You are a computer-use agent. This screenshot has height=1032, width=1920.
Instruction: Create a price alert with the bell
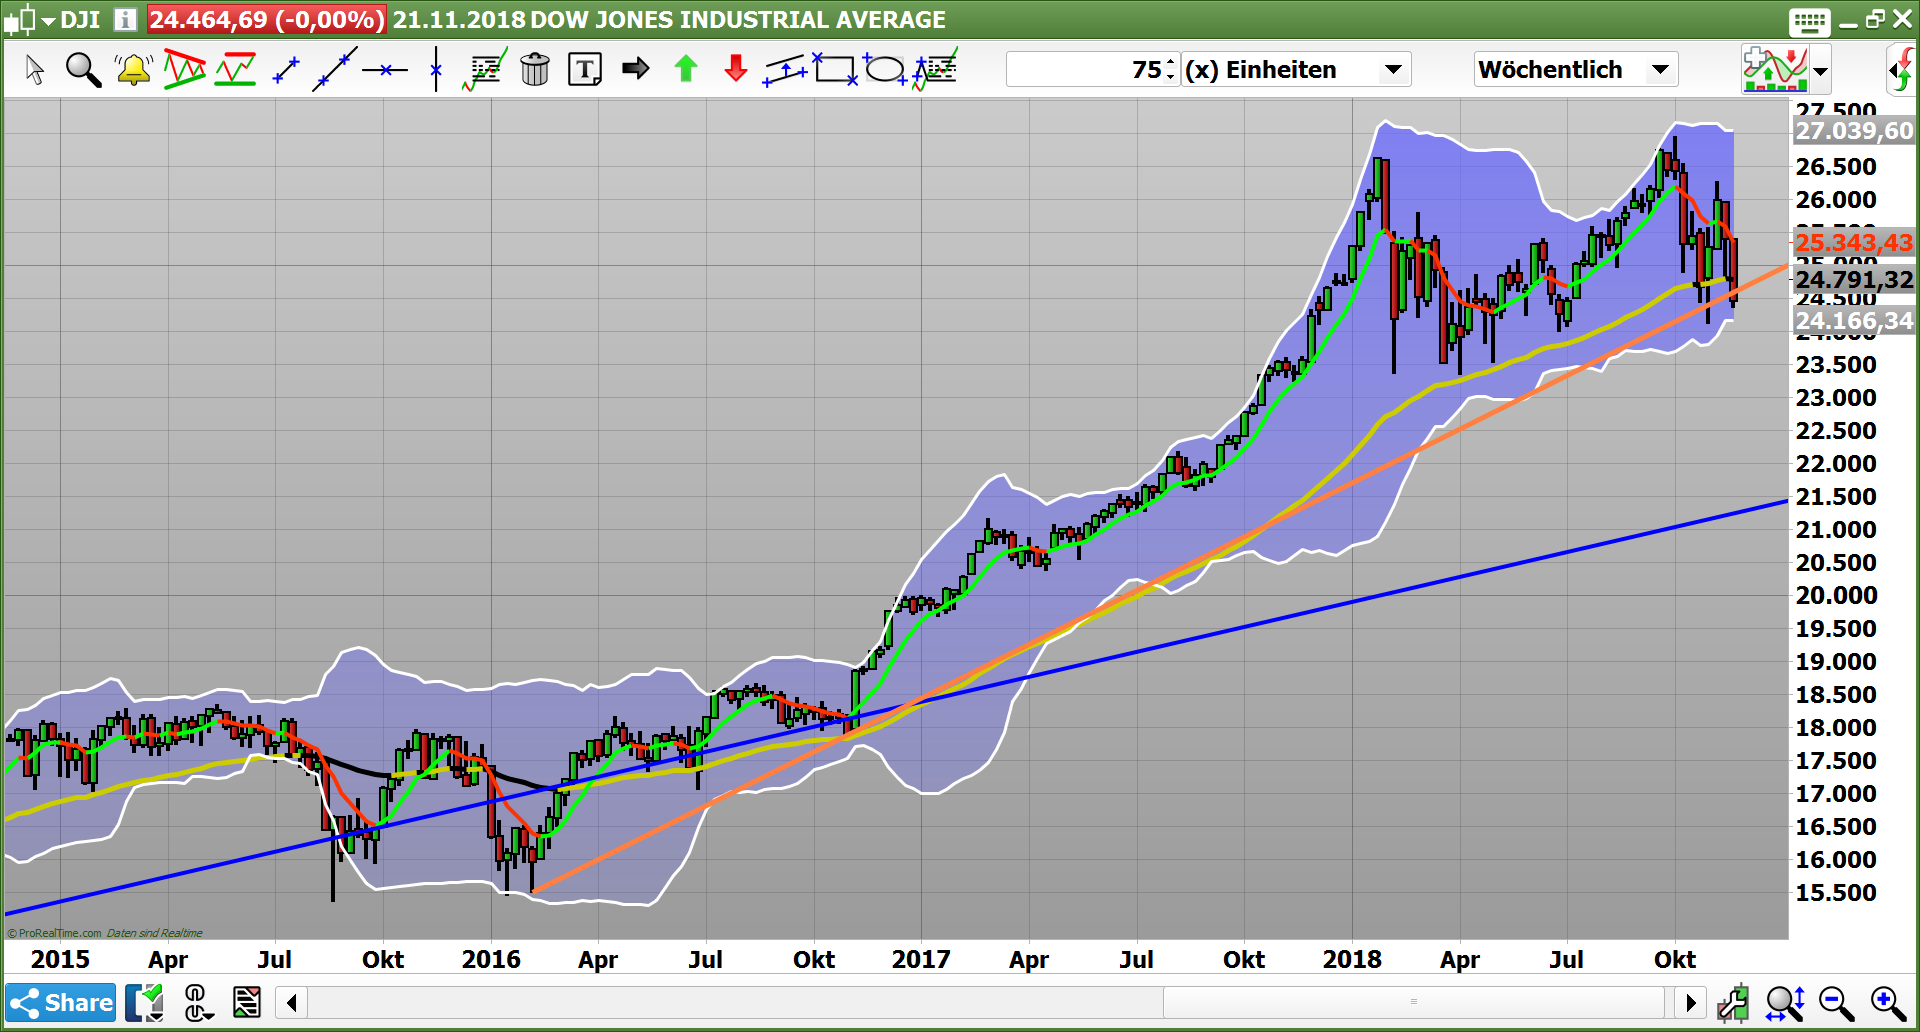coord(133,70)
